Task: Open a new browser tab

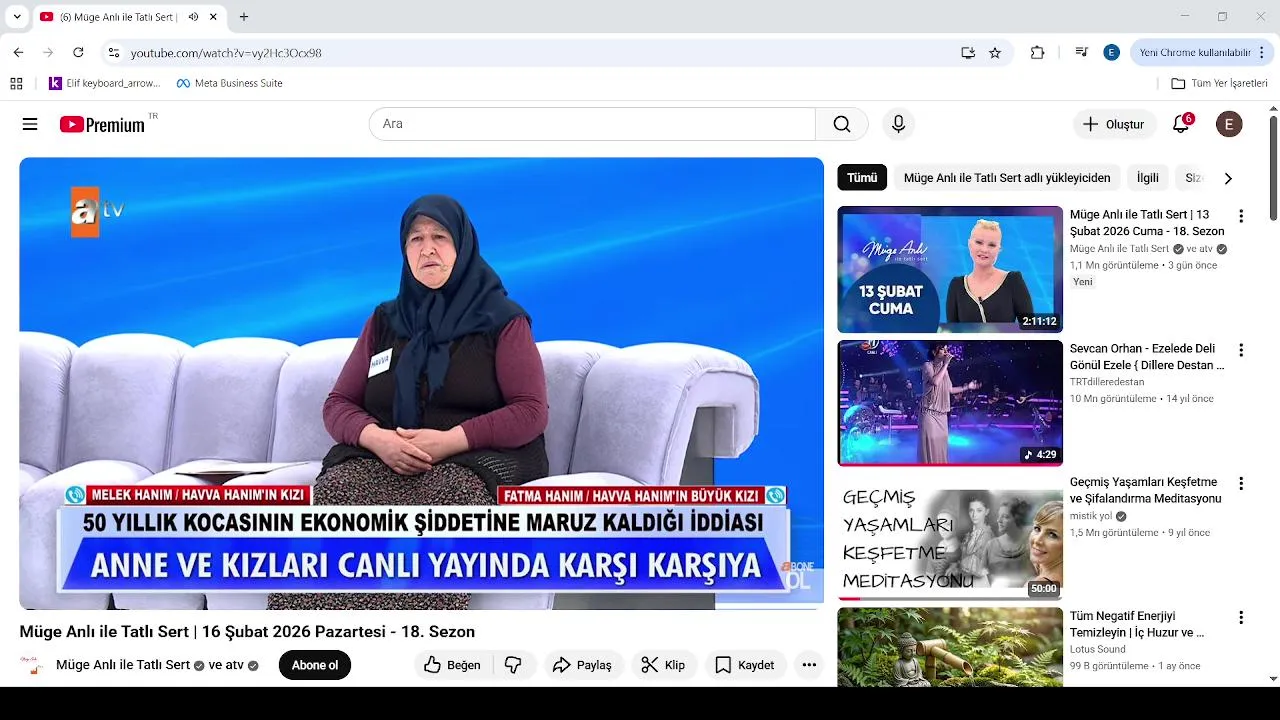Action: [x=244, y=17]
